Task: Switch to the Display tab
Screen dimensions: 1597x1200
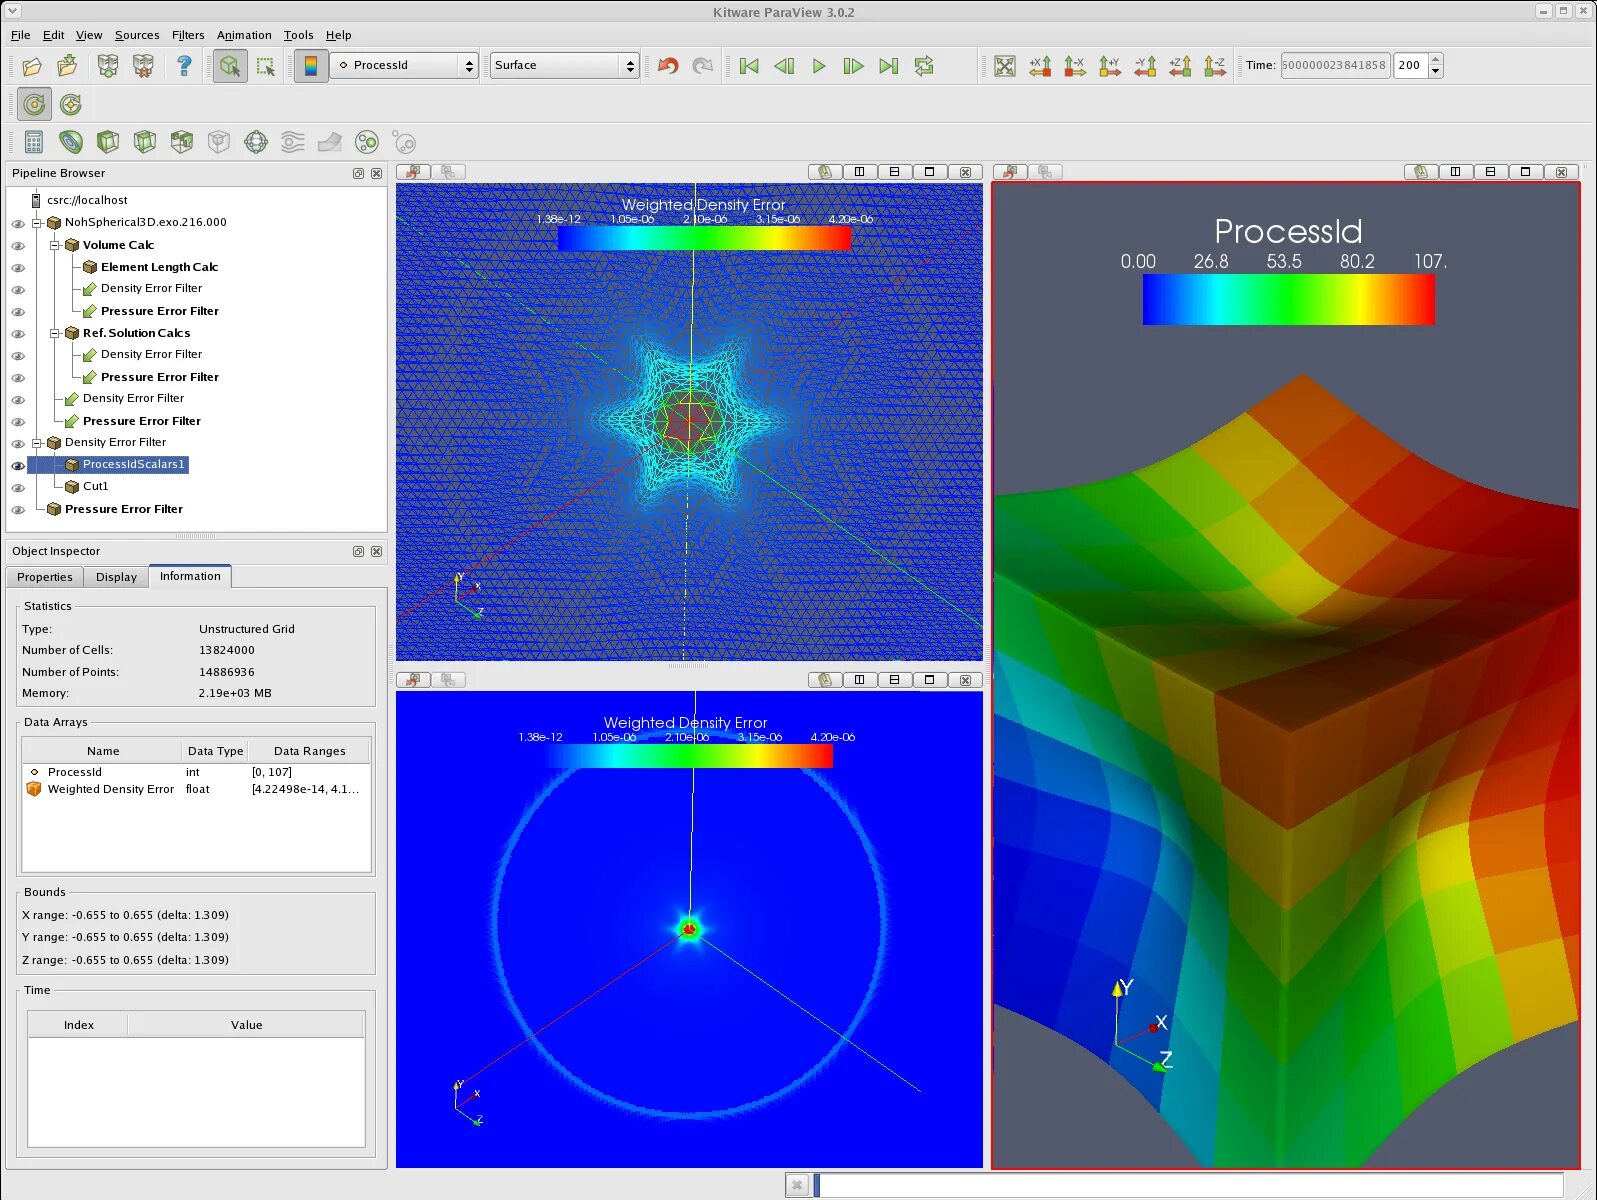Action: (x=116, y=577)
